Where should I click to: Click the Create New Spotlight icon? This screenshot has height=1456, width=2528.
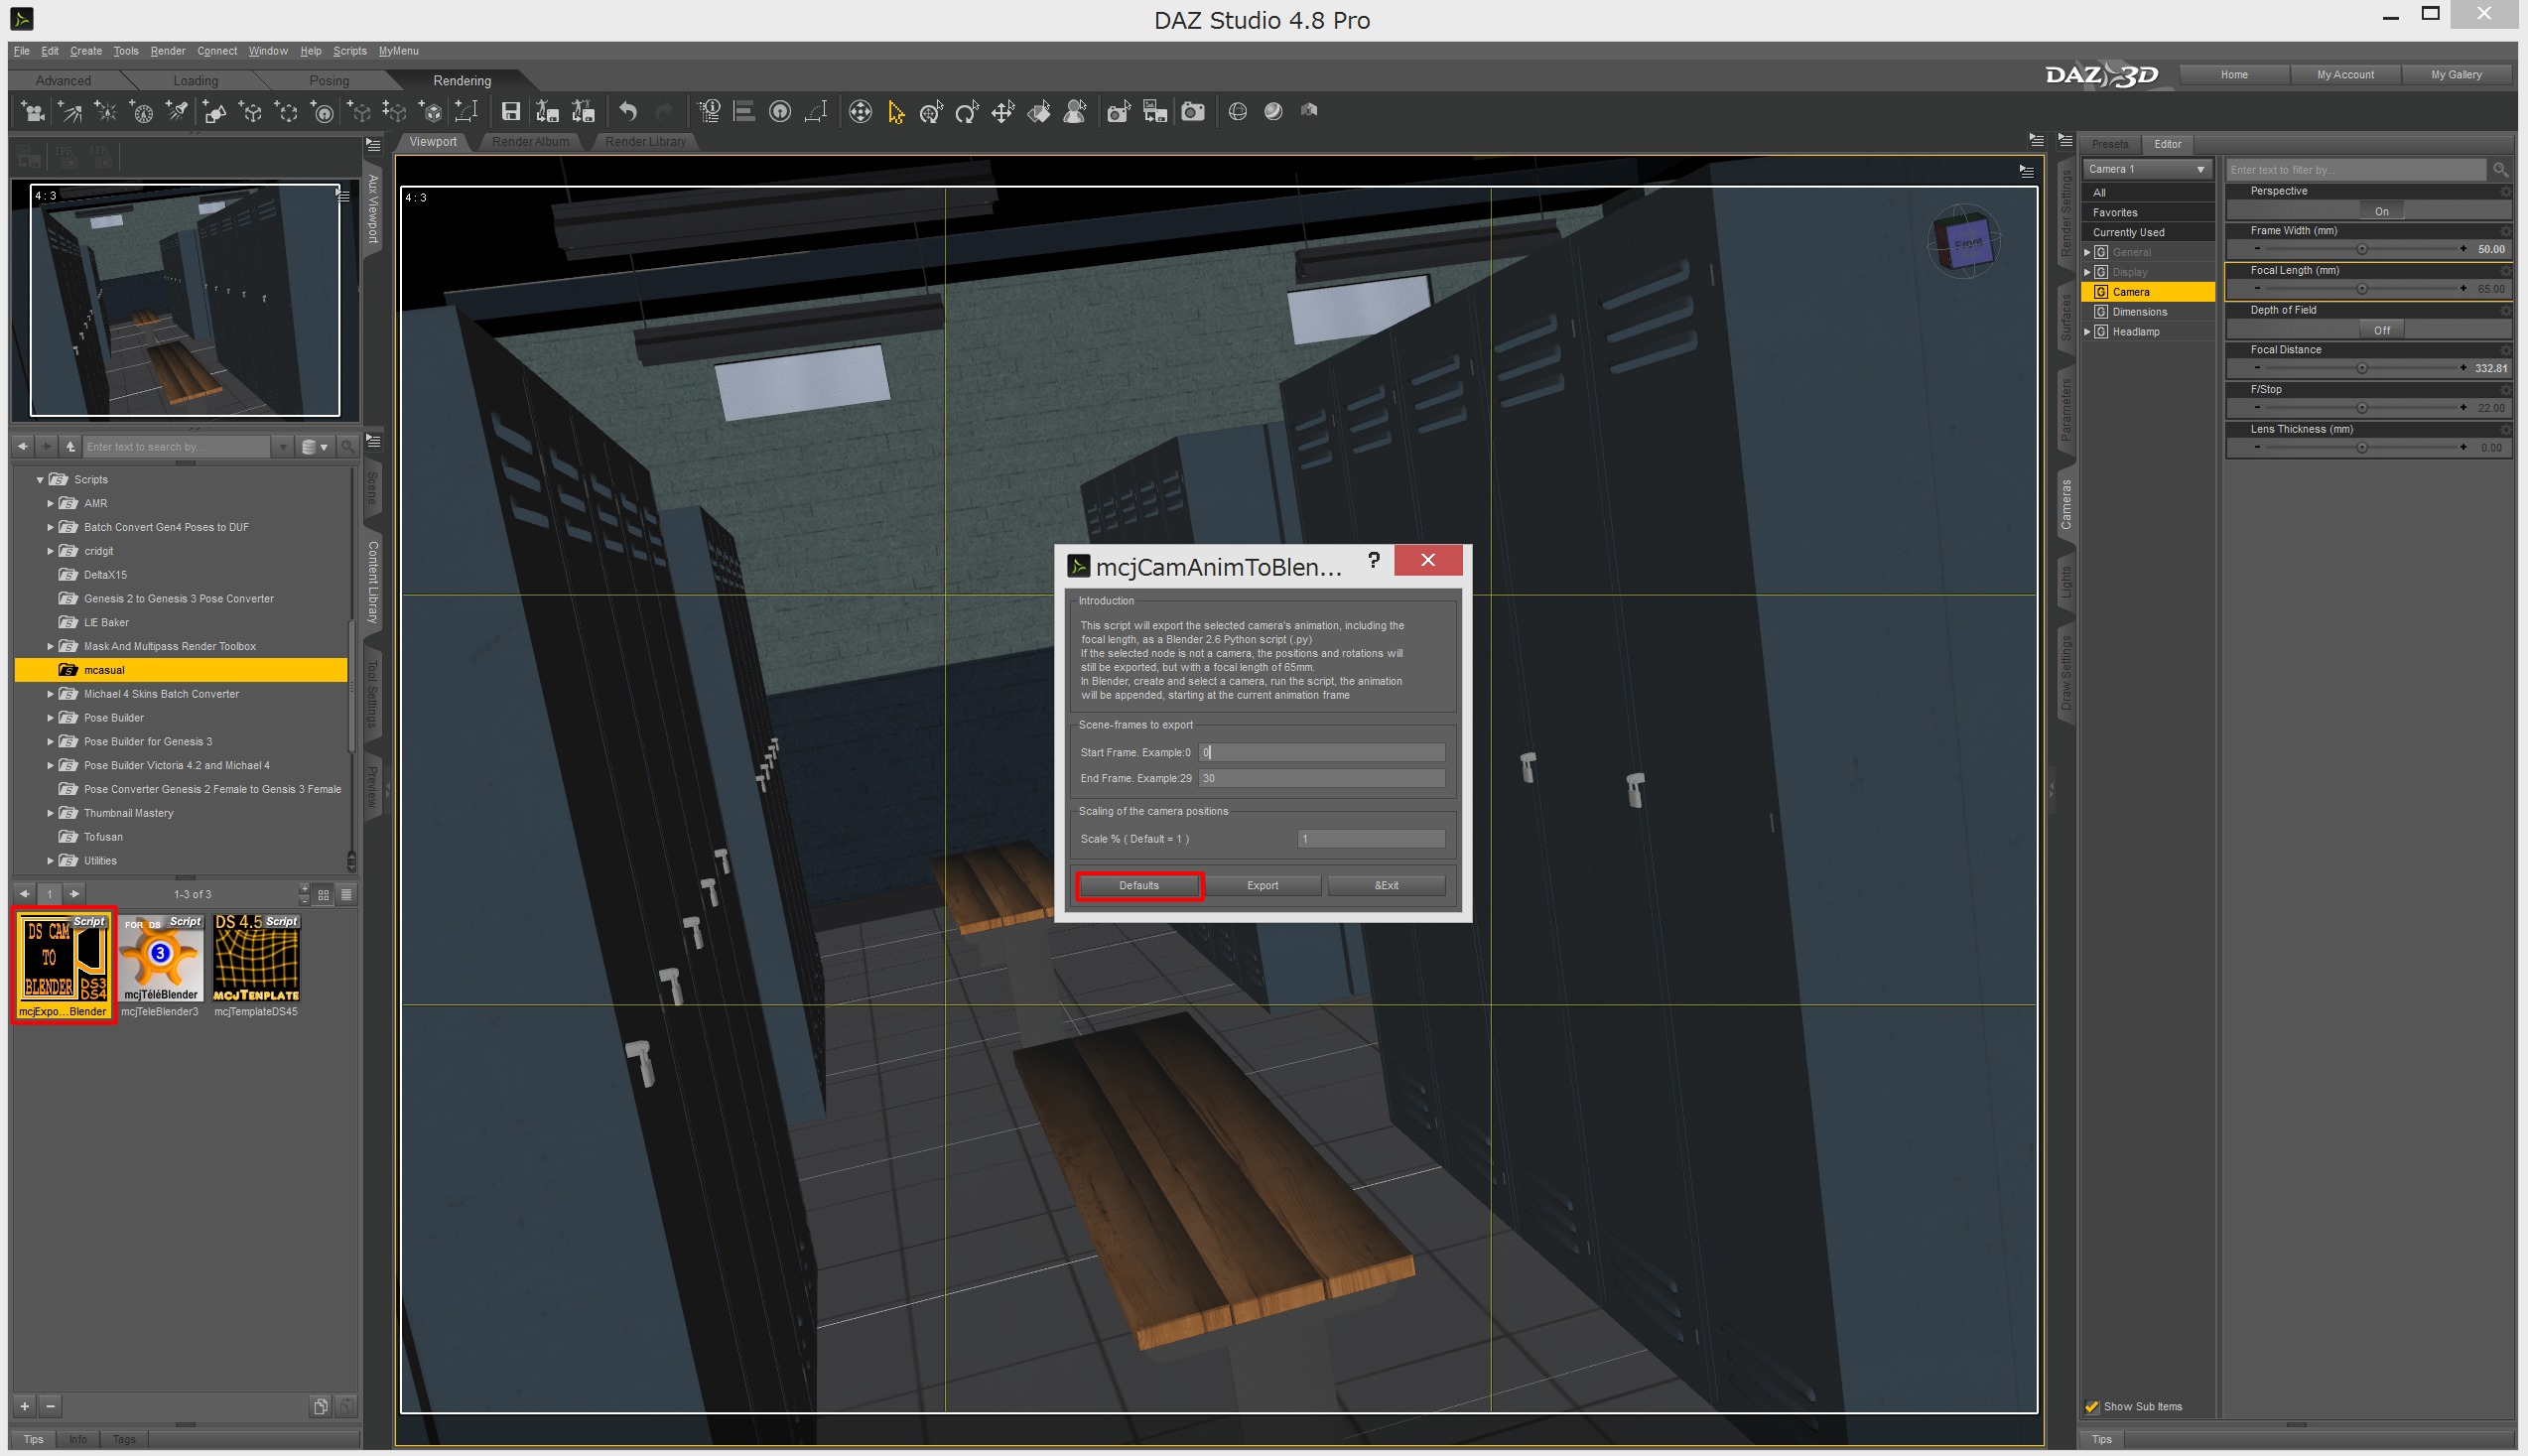pos(178,112)
